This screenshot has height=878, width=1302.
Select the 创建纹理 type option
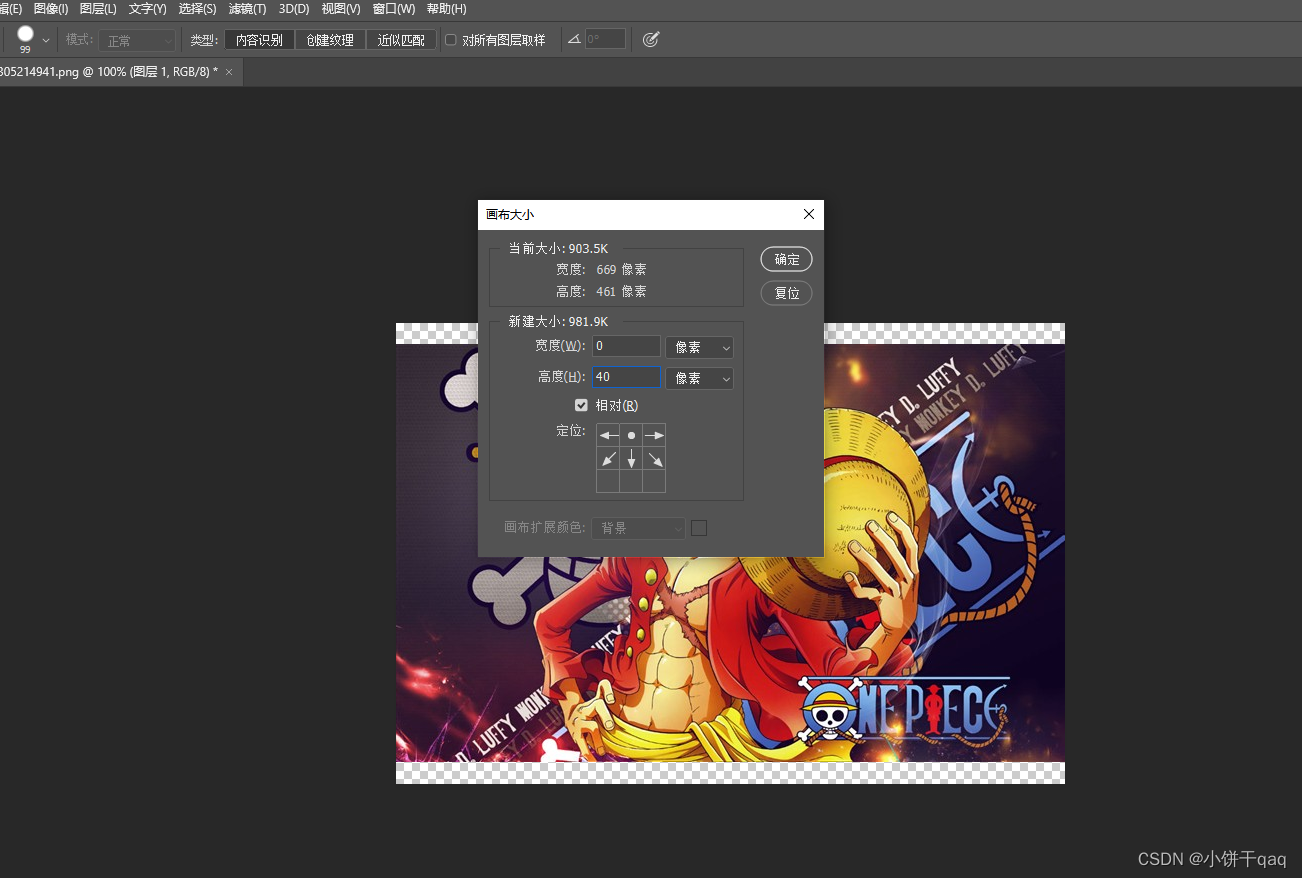330,40
